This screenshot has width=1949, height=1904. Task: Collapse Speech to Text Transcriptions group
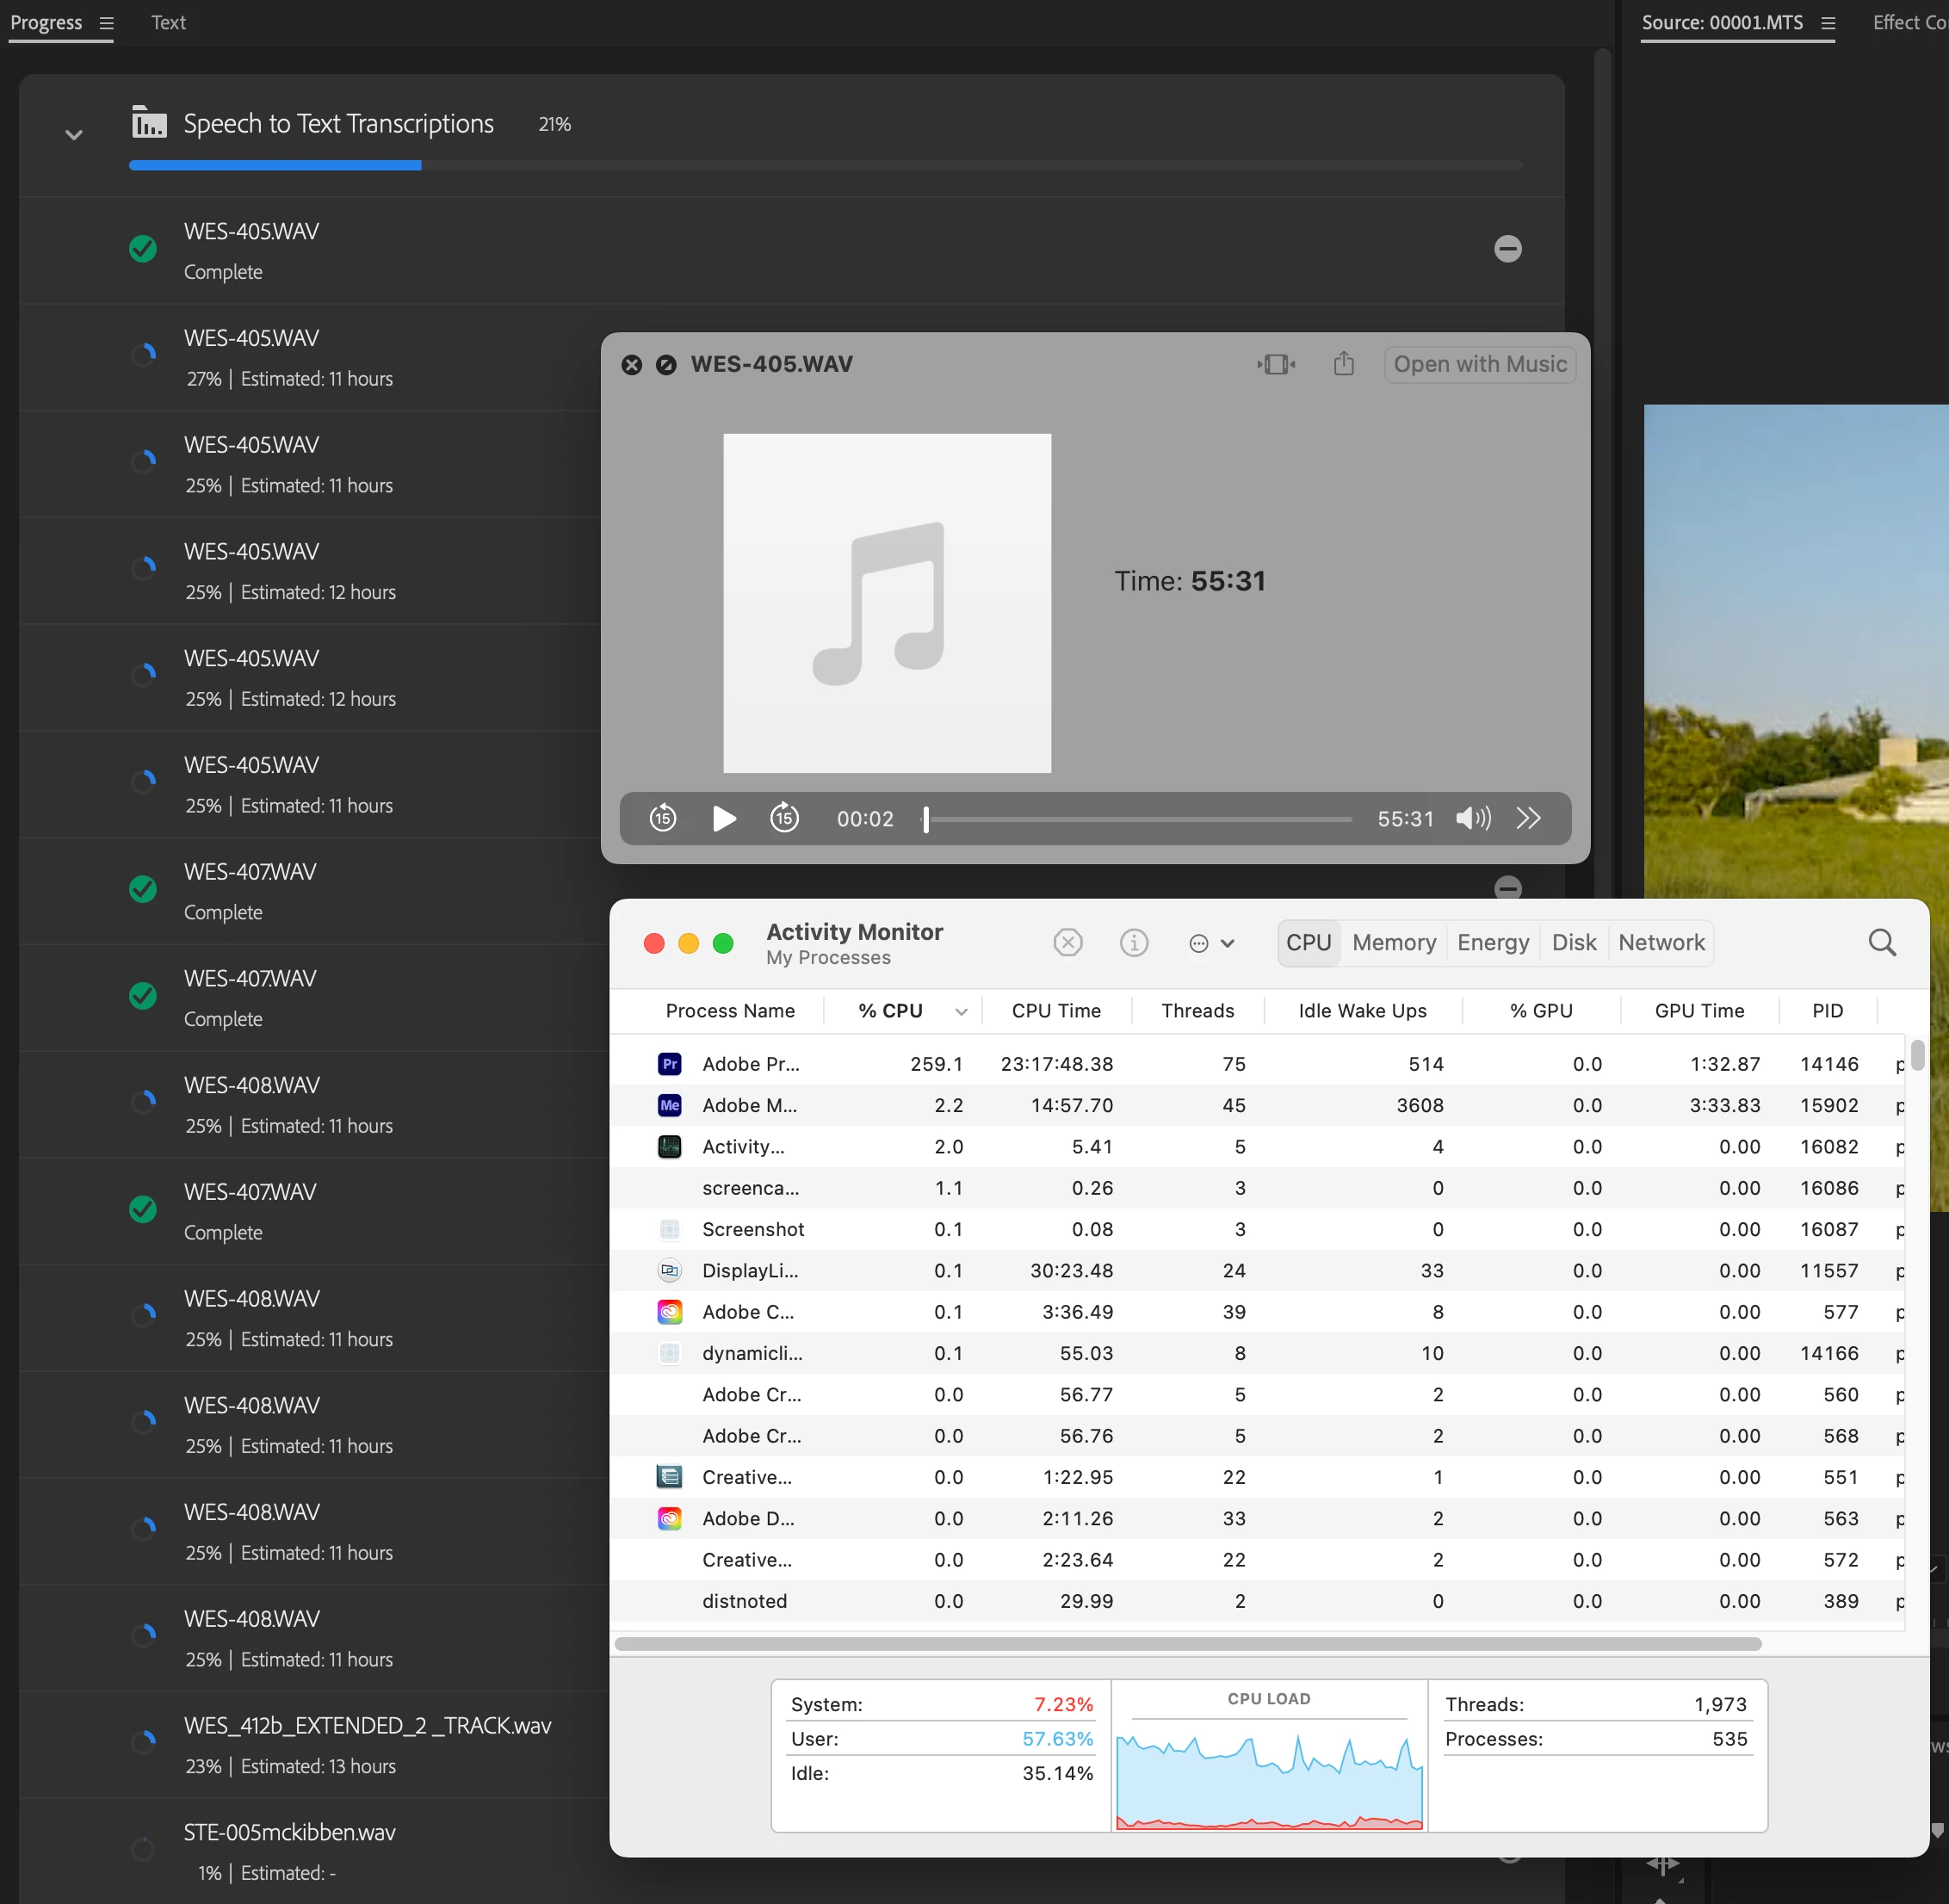point(74,135)
